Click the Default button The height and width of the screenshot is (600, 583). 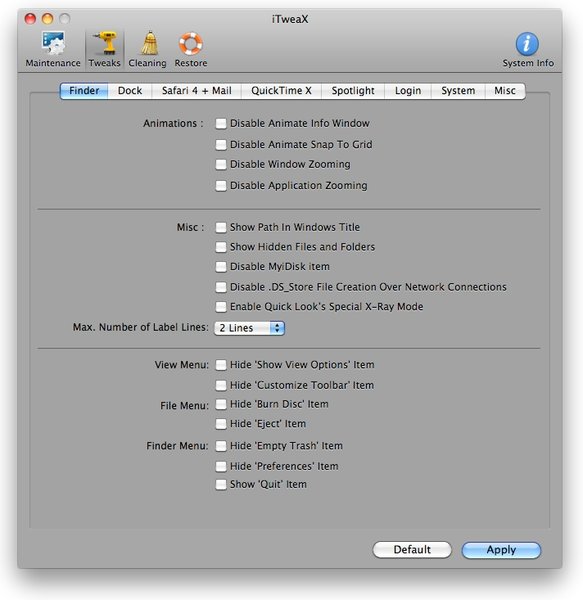point(412,550)
